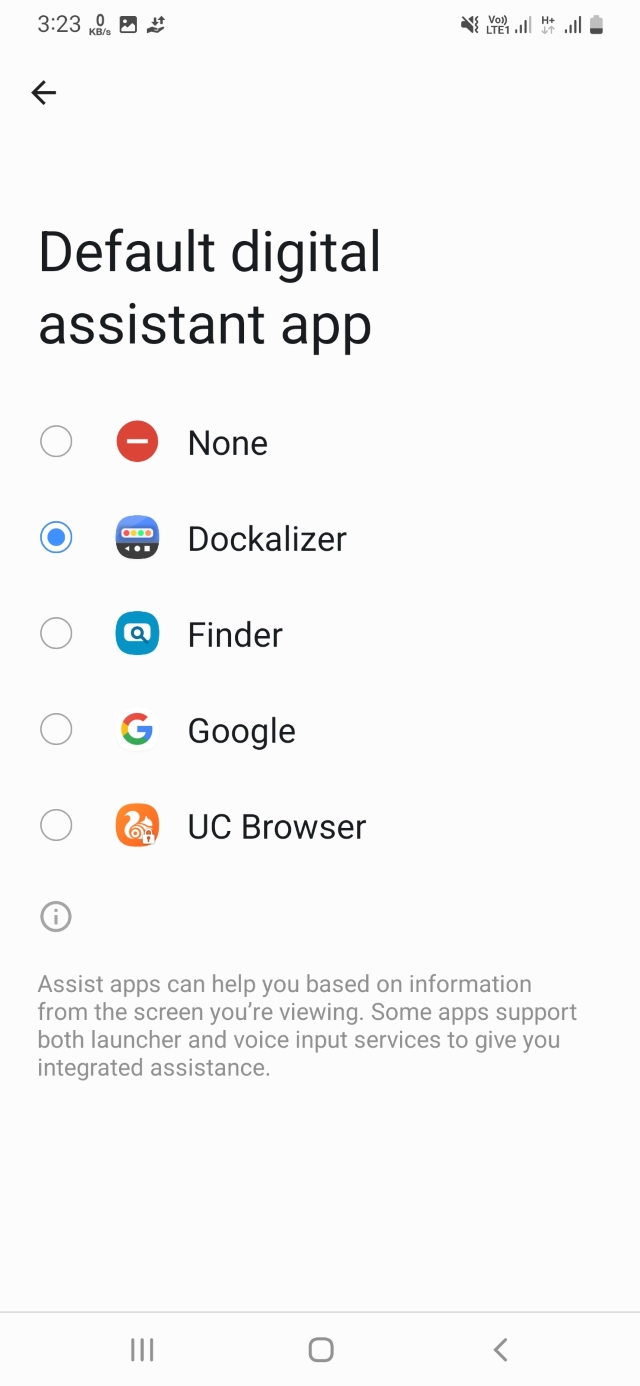Tap the back arrow at top
Screen dimensions: 640x1386
click(x=44, y=93)
